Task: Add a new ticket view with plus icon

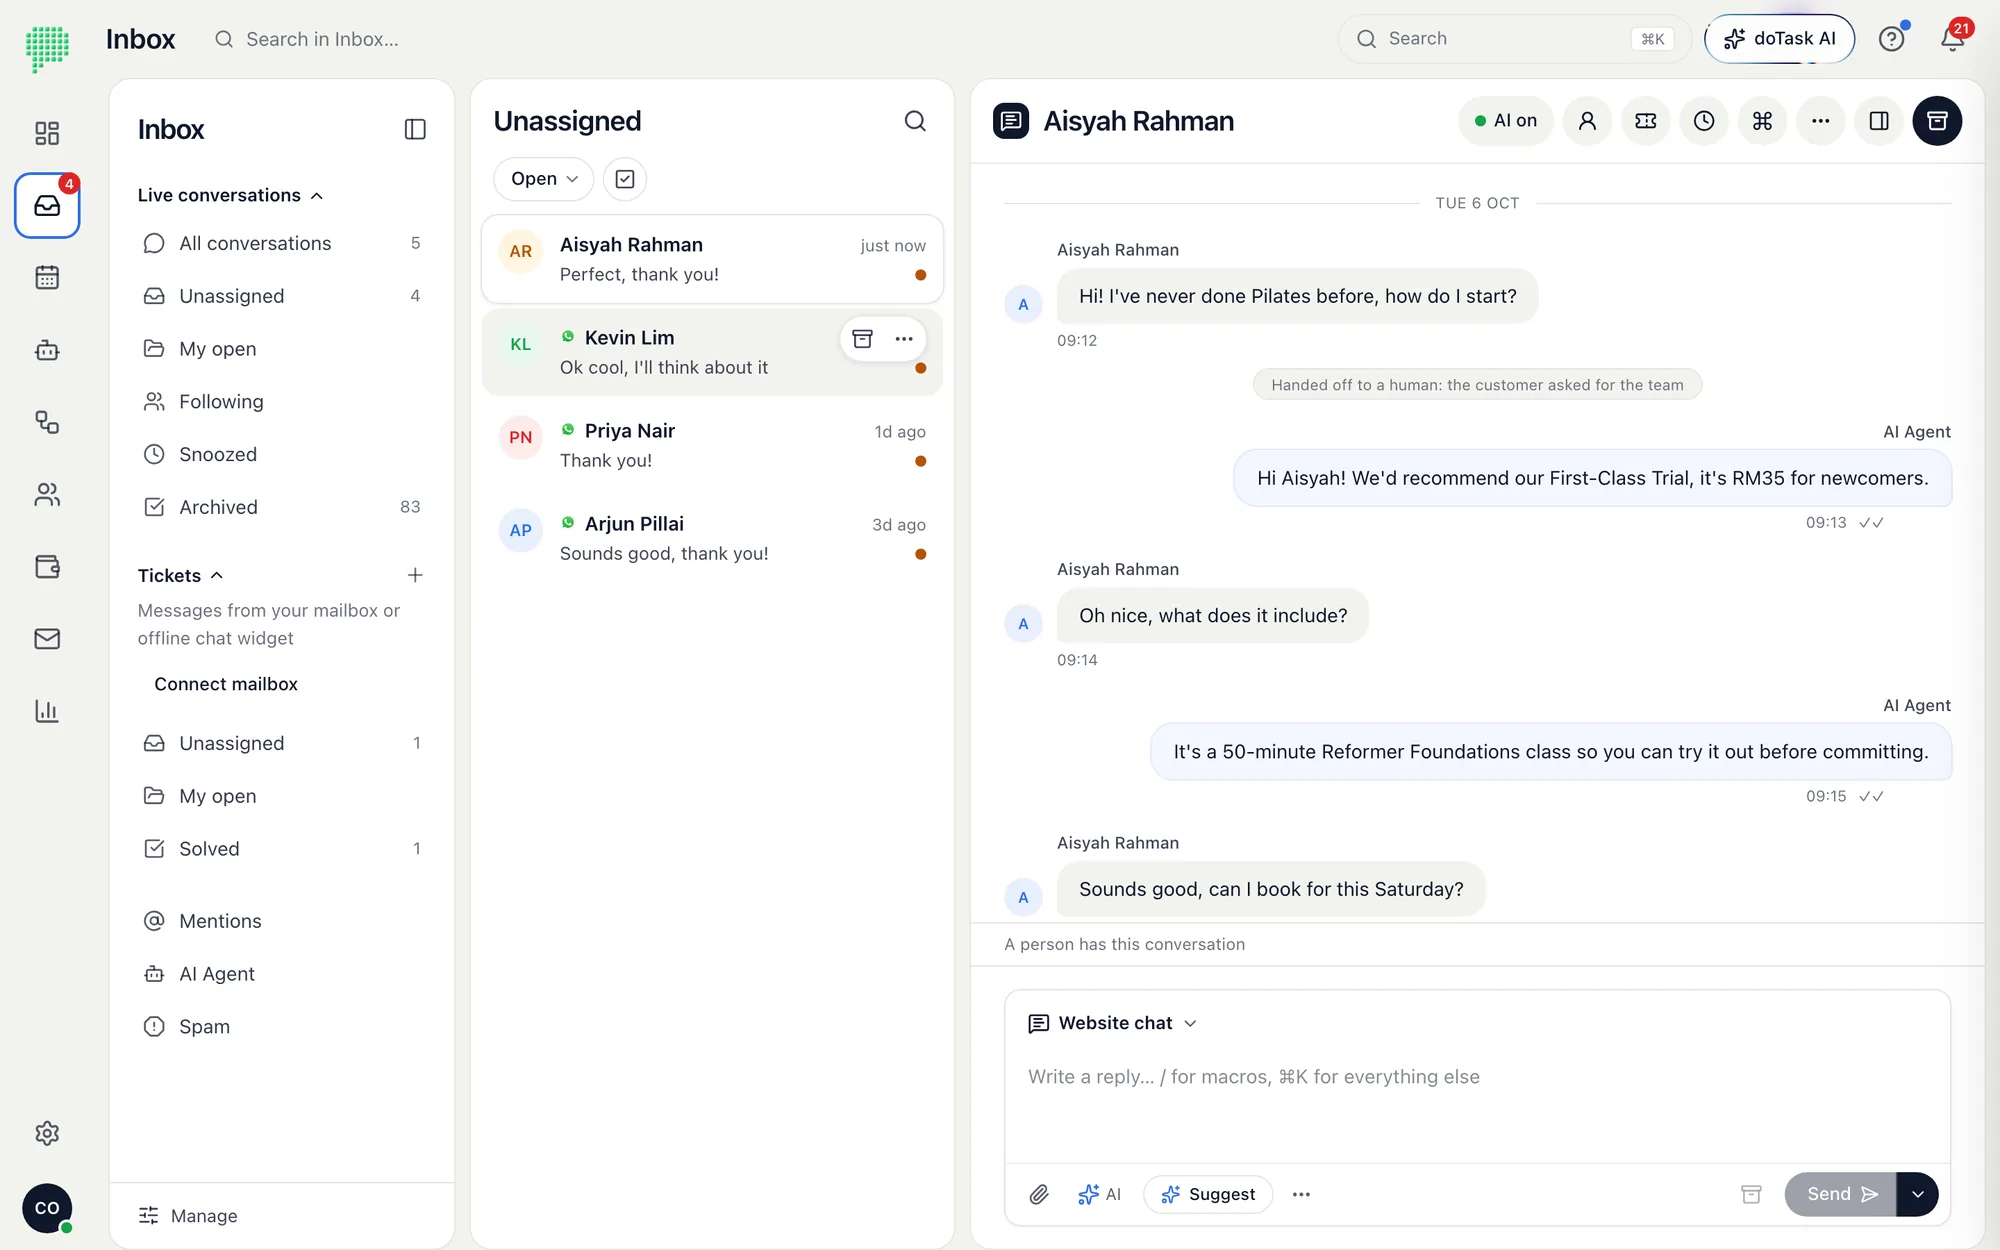Action: pos(415,575)
